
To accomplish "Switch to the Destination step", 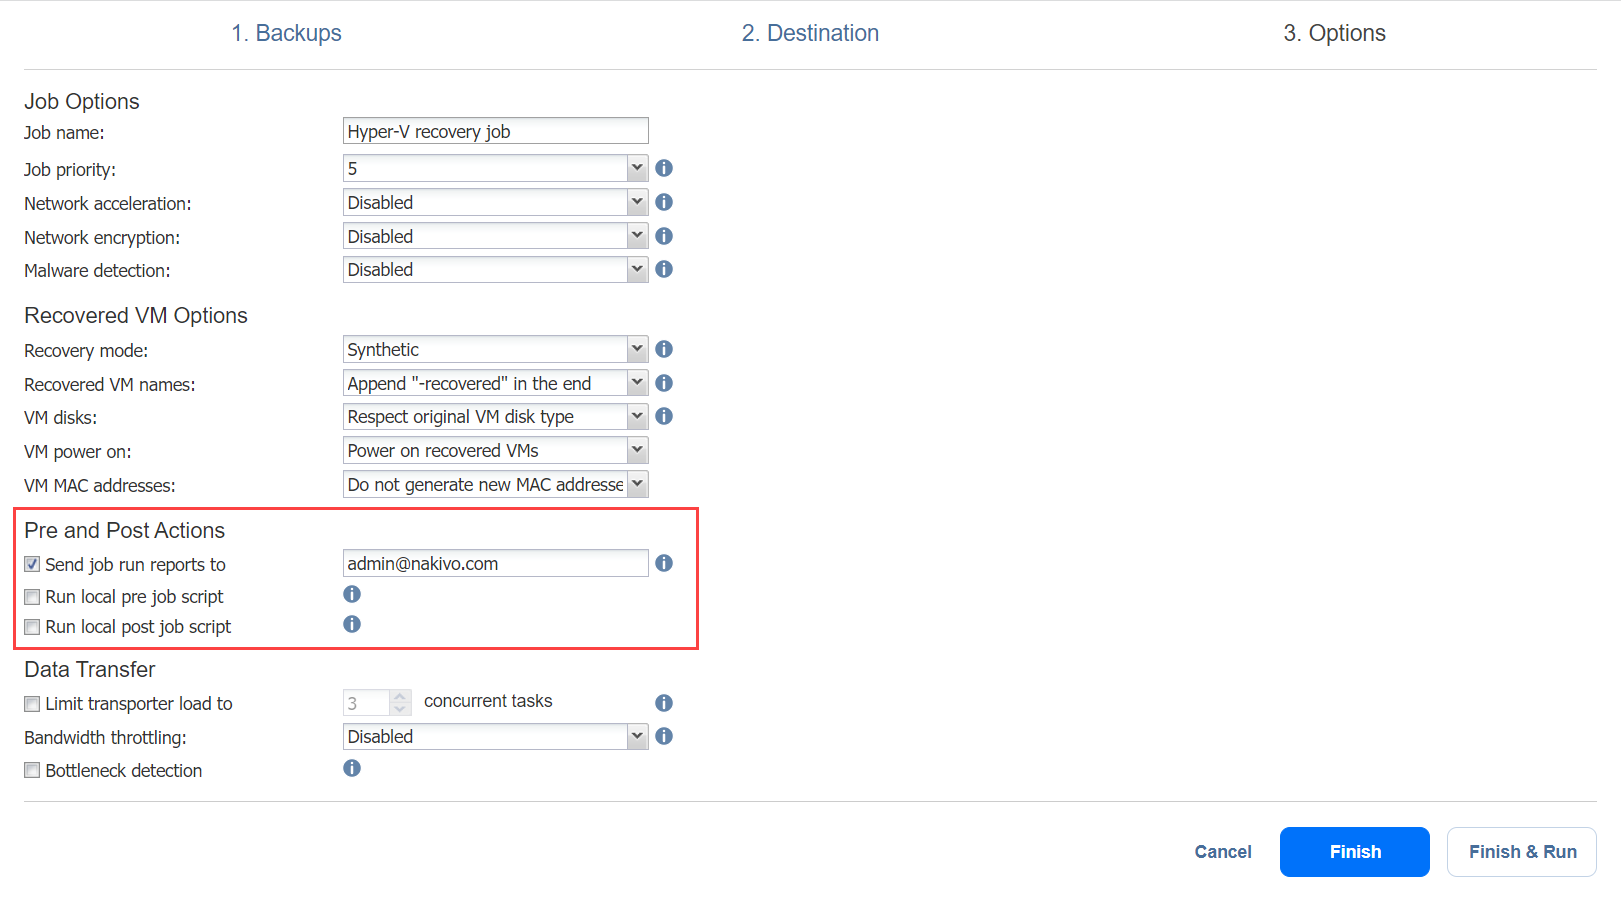I will 810,33.
